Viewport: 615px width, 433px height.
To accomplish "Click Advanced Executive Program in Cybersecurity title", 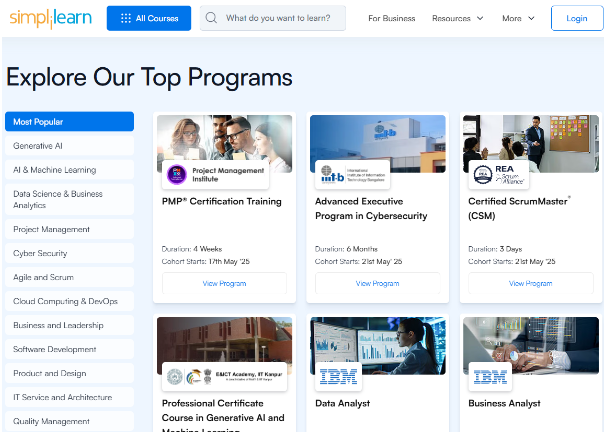I will tap(371, 209).
